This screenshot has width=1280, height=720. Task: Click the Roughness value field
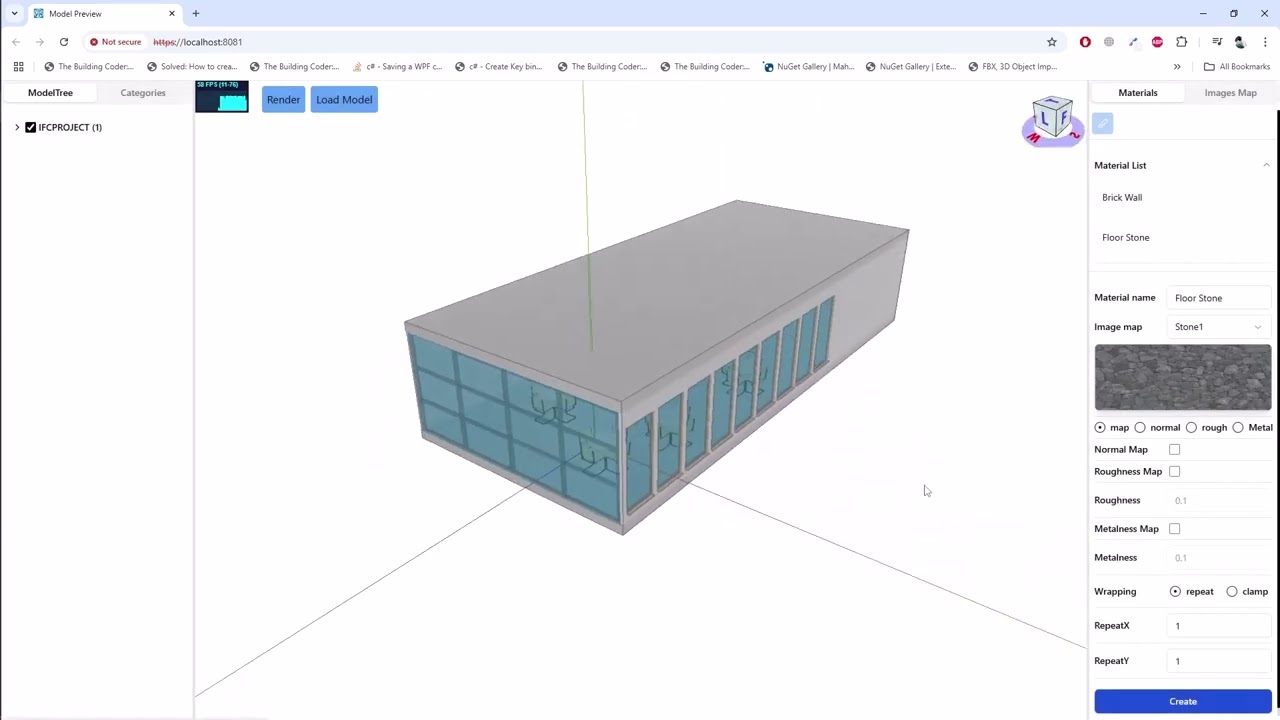(1218, 500)
